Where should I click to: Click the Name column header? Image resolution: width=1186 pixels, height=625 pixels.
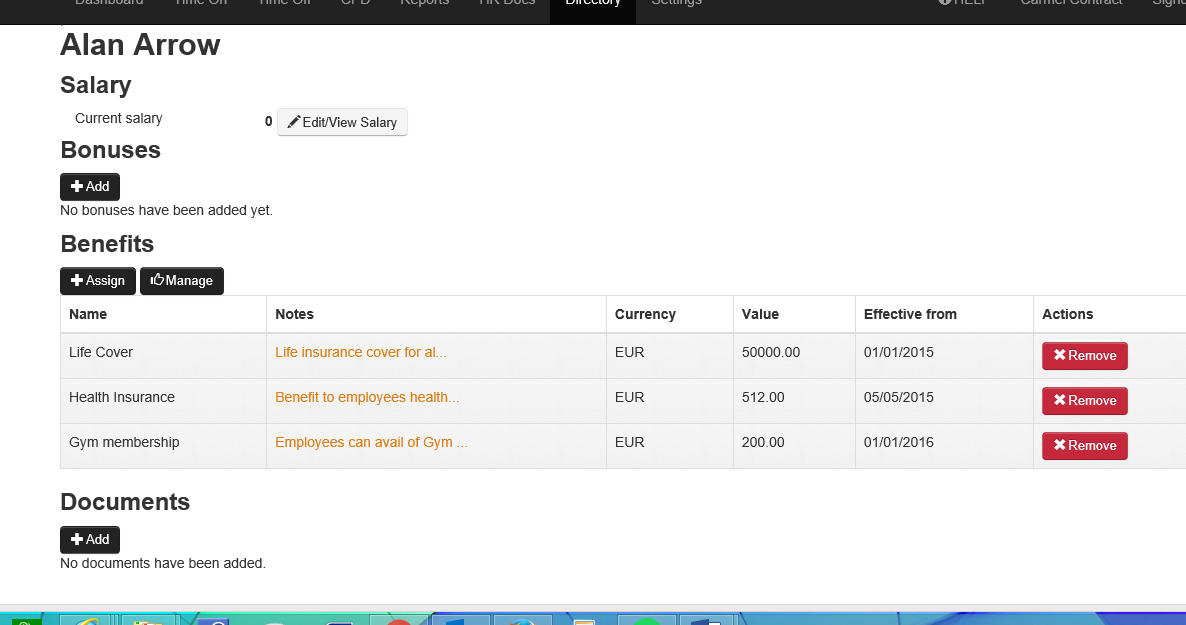click(x=88, y=314)
